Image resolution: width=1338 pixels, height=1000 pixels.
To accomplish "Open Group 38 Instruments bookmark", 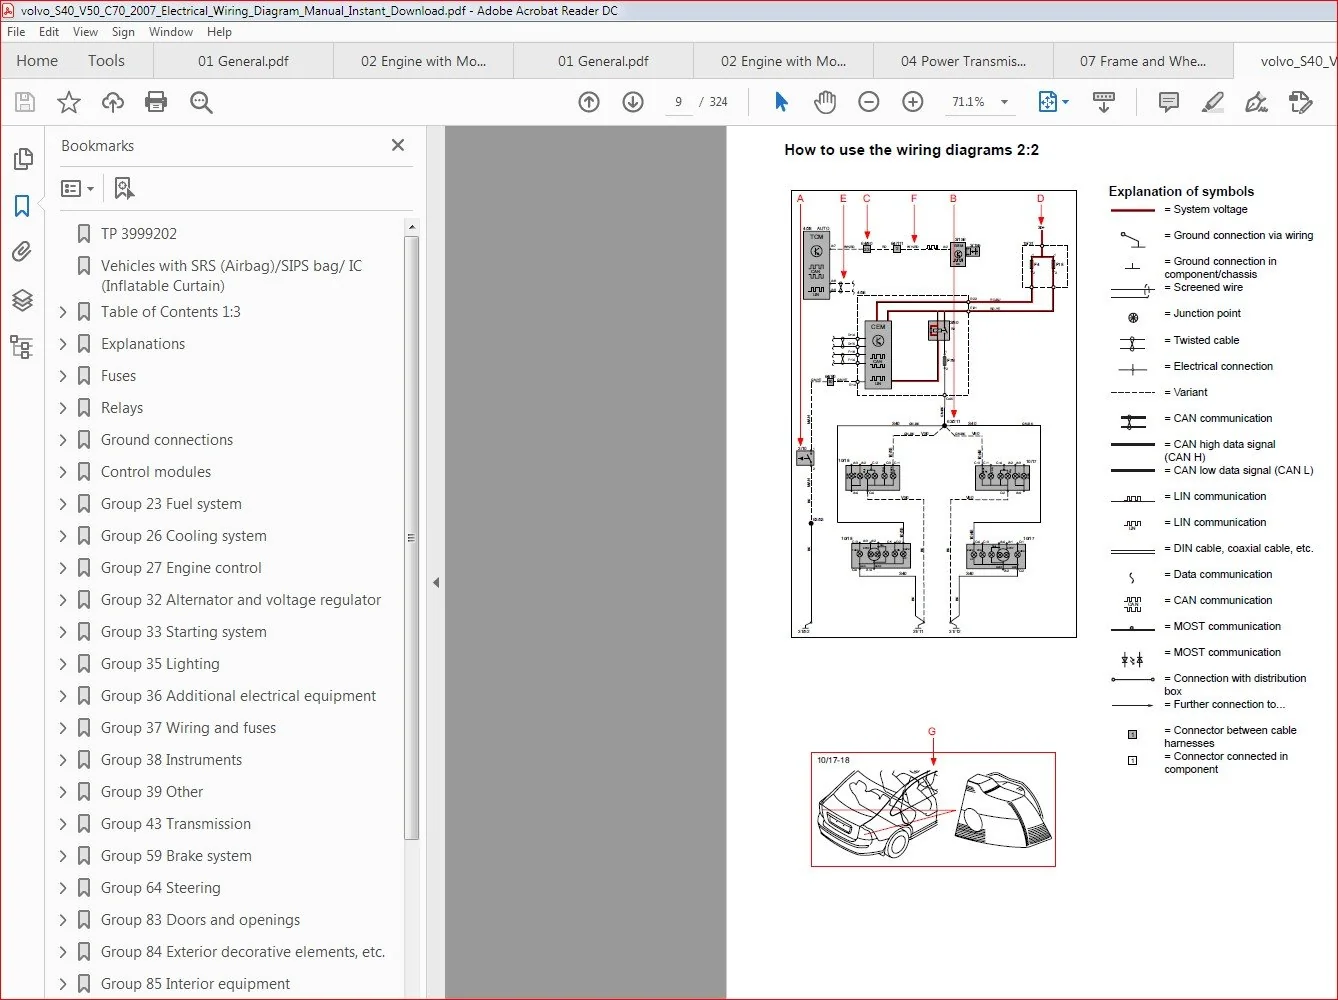I will [x=171, y=760].
